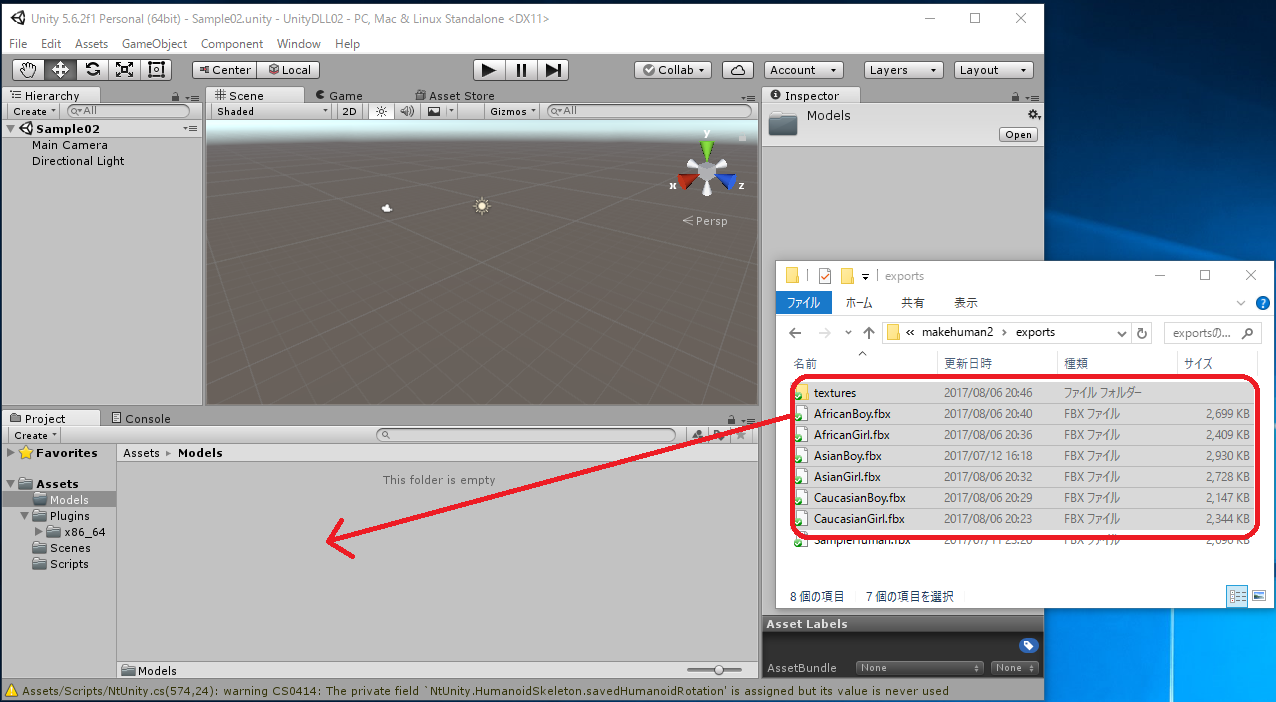Image resolution: width=1276 pixels, height=702 pixels.
Task: Open the GameObject menu
Action: pyautogui.click(x=154, y=44)
